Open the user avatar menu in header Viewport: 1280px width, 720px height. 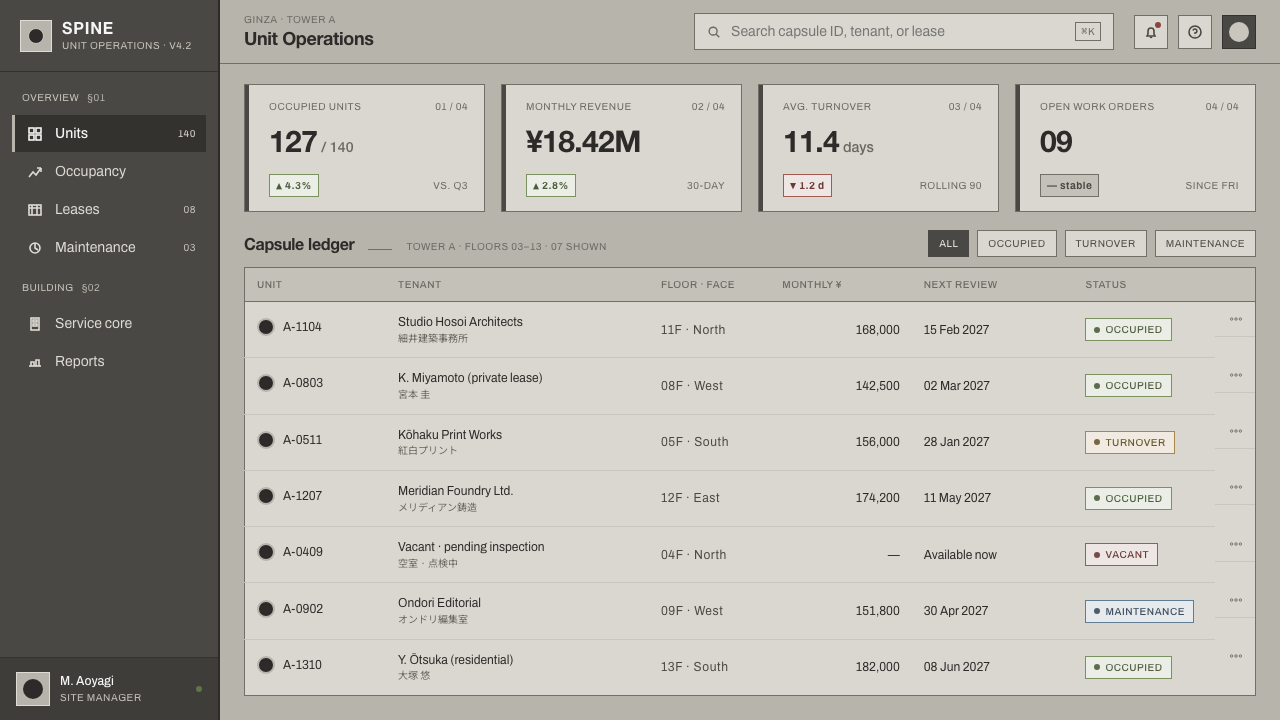[1239, 32]
